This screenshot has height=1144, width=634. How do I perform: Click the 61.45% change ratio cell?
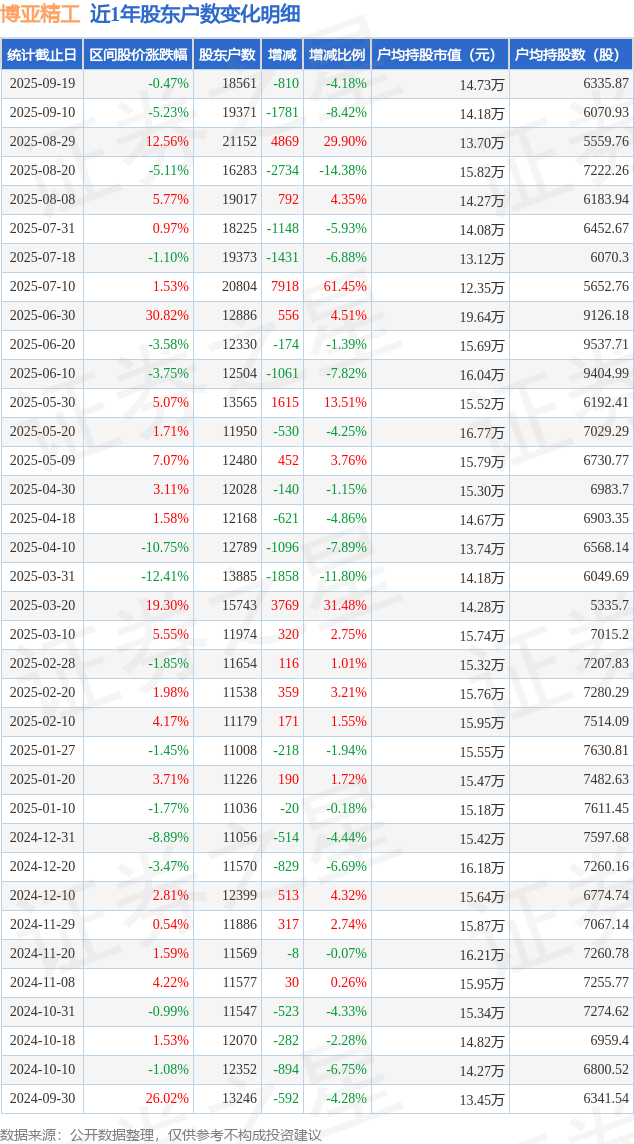point(344,287)
